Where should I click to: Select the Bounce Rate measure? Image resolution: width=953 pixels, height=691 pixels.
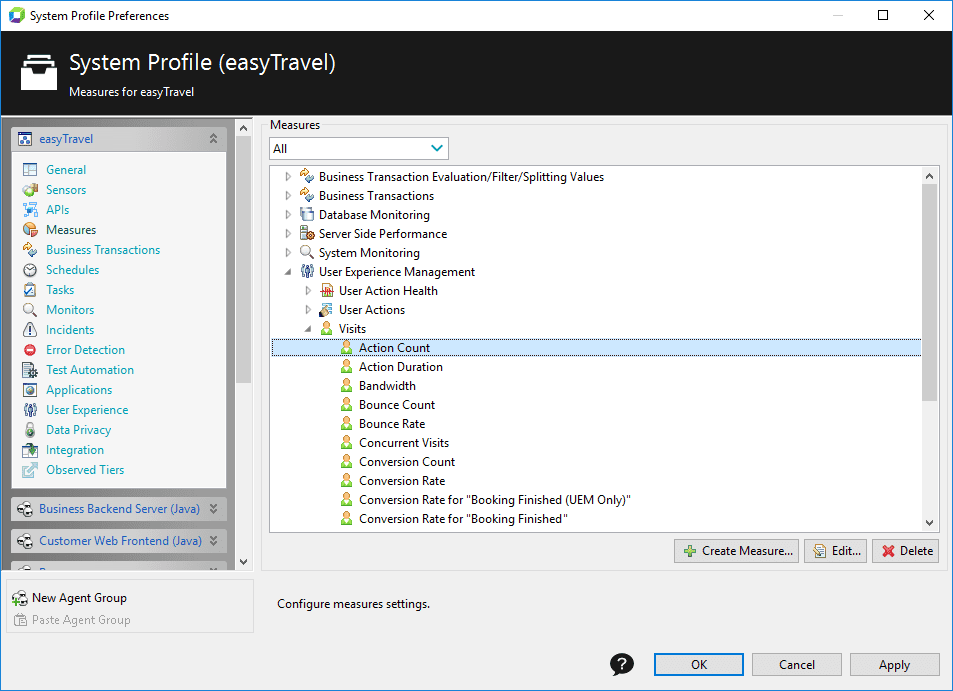[392, 424]
